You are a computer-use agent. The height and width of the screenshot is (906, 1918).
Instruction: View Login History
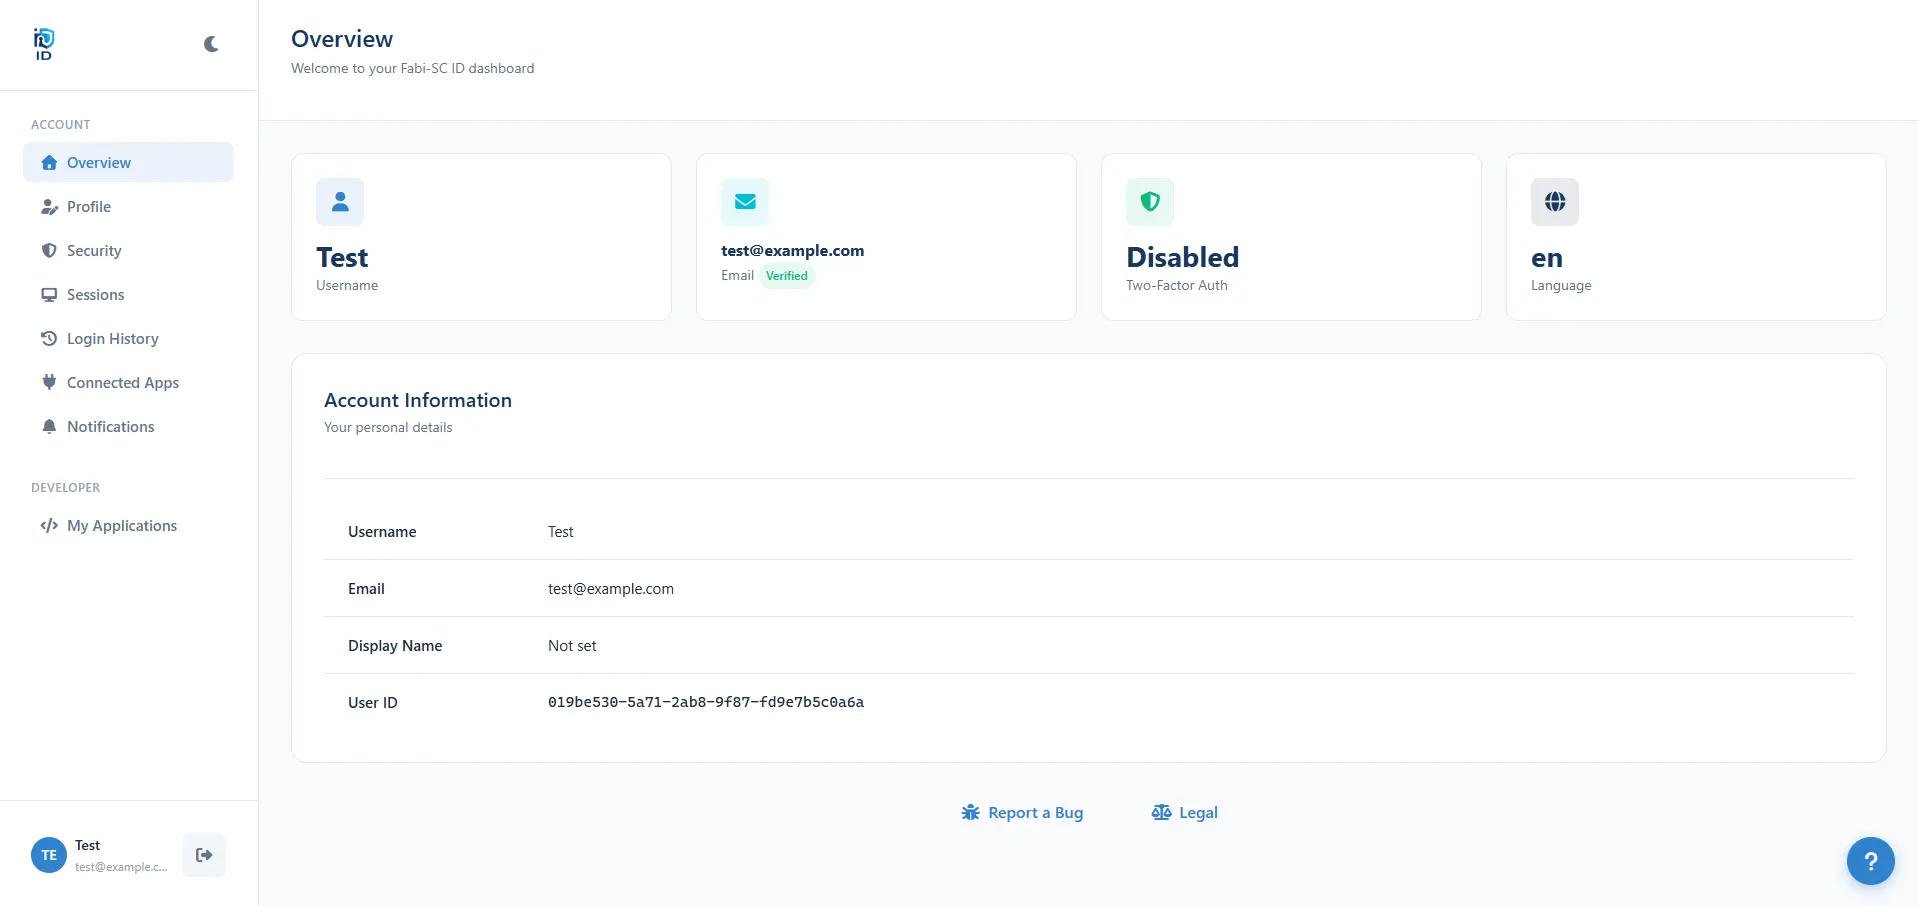pos(112,339)
